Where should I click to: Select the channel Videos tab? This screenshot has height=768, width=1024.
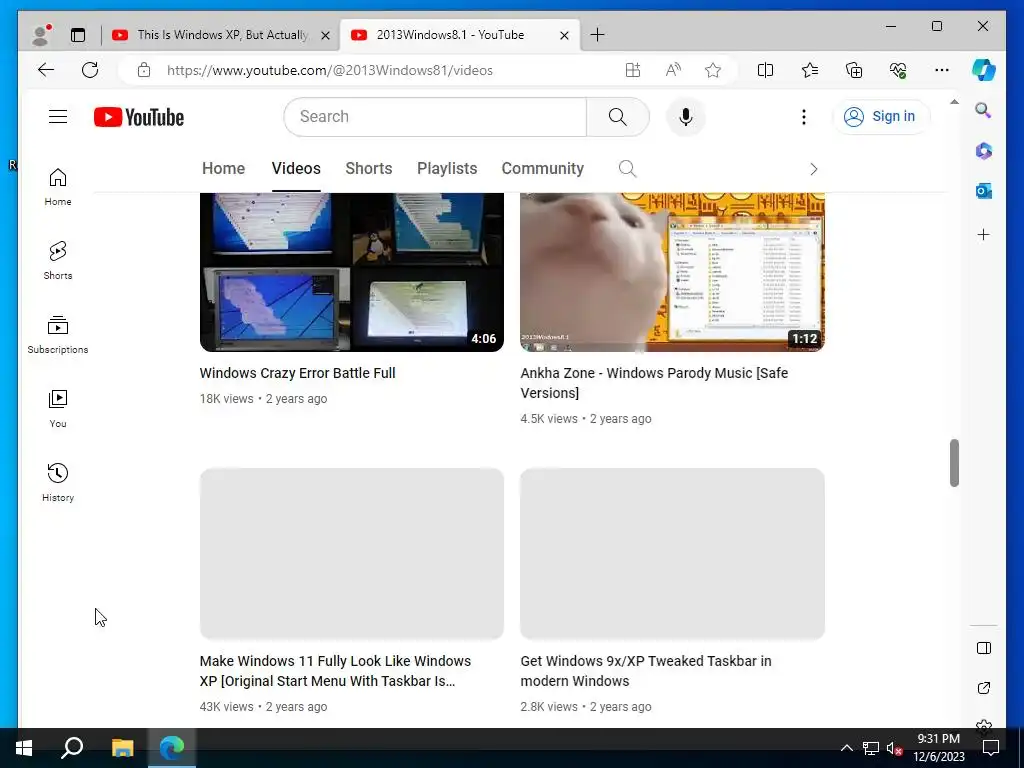296,168
